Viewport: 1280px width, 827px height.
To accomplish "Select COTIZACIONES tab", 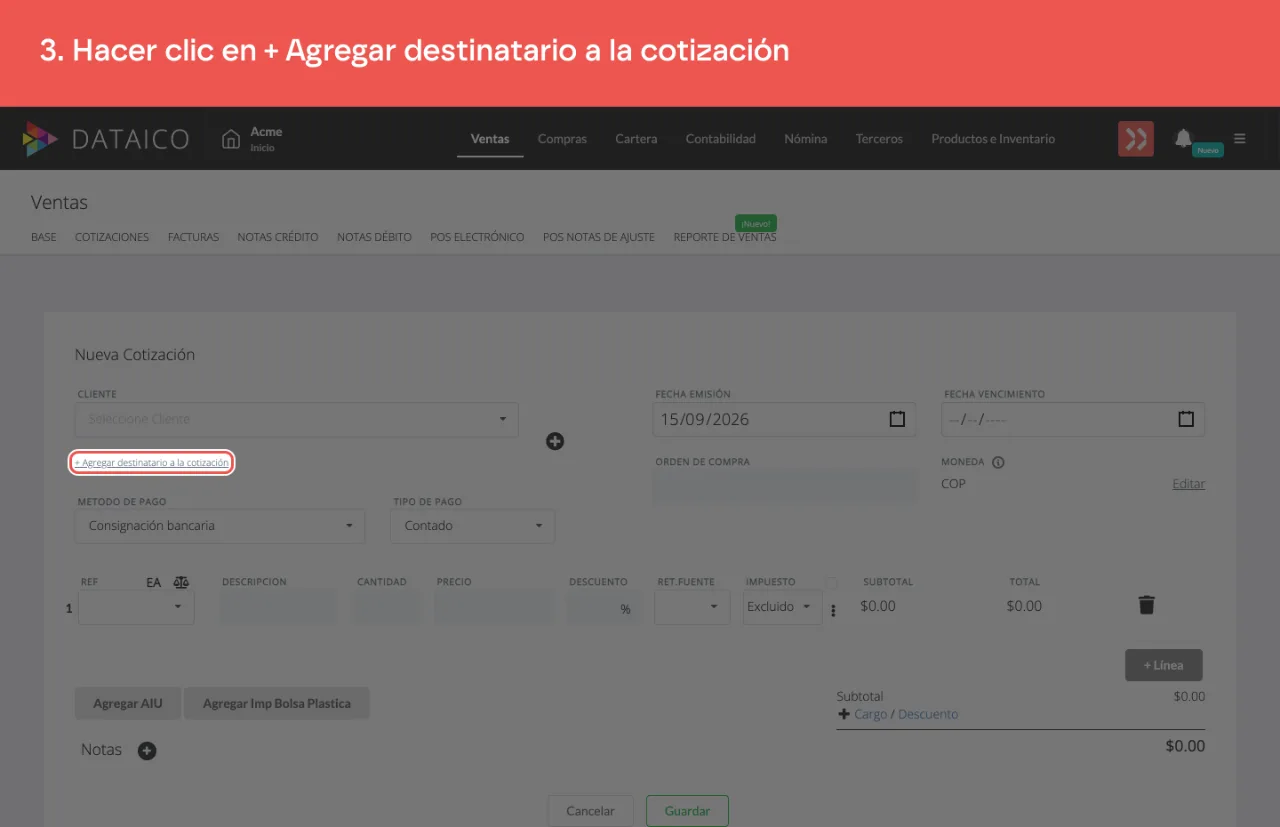I will [x=112, y=237].
